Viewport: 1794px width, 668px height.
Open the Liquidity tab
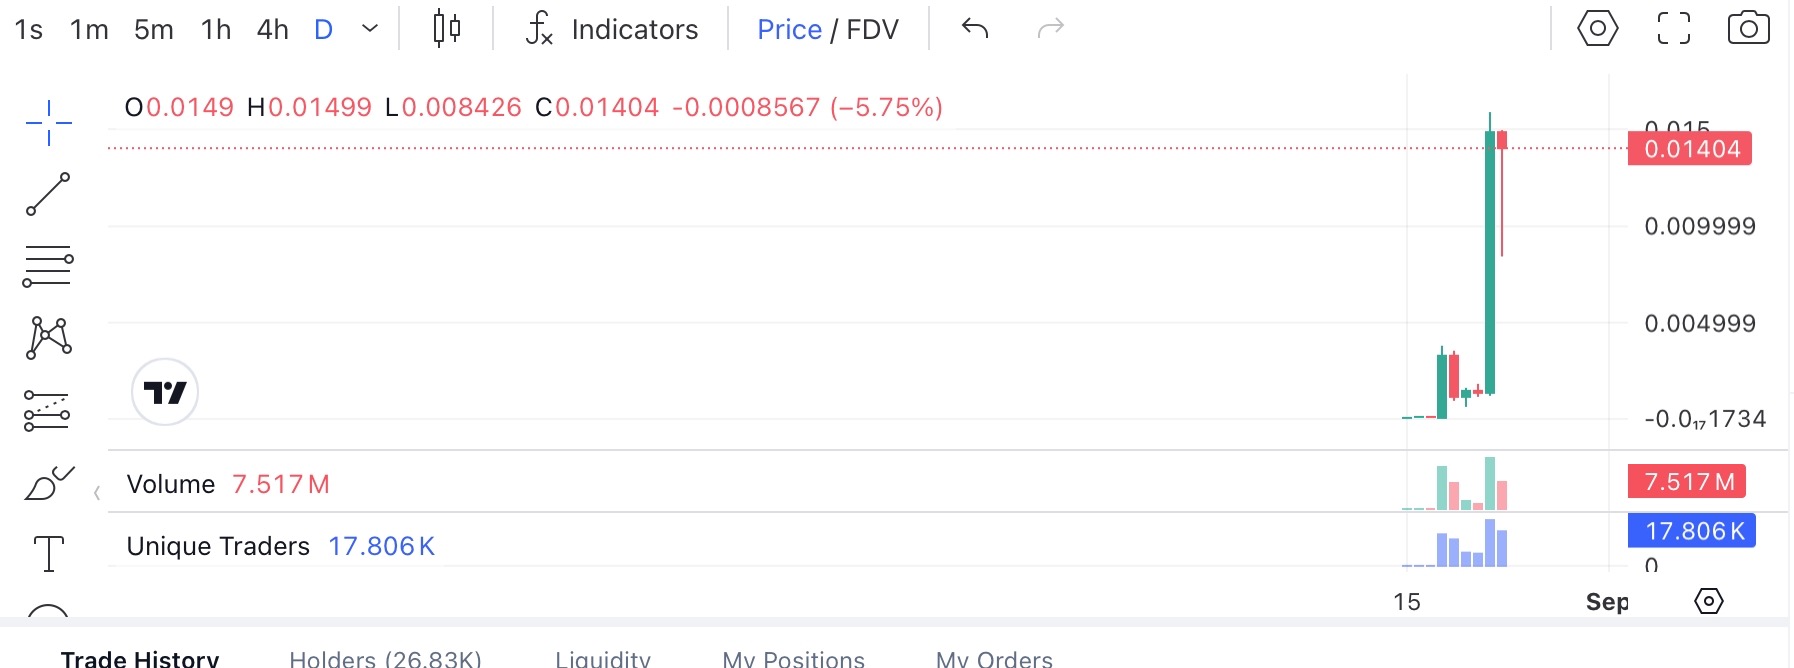point(603,658)
